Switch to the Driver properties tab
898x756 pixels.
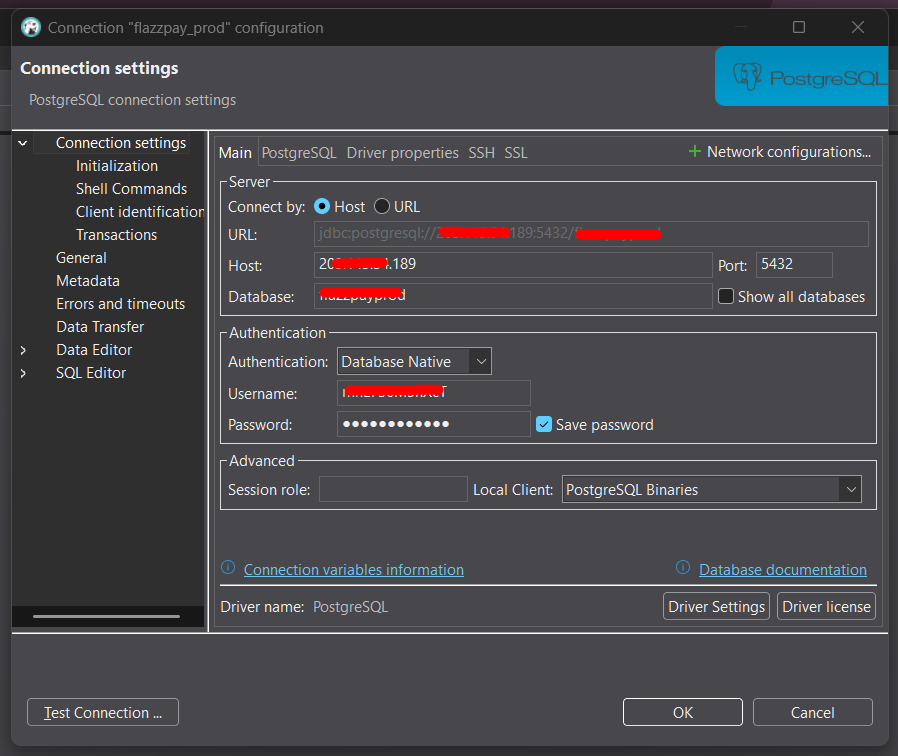pyautogui.click(x=402, y=153)
